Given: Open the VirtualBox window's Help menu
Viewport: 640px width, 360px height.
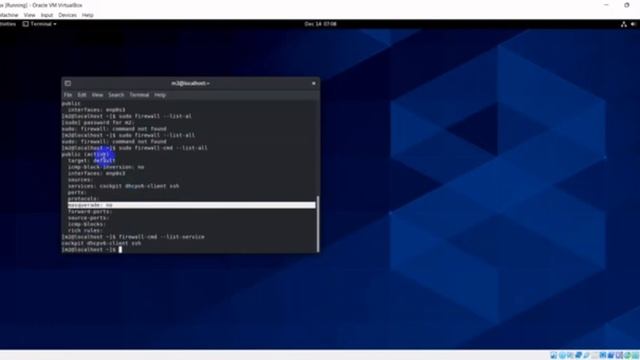Looking at the screenshot, I should tap(88, 15).
